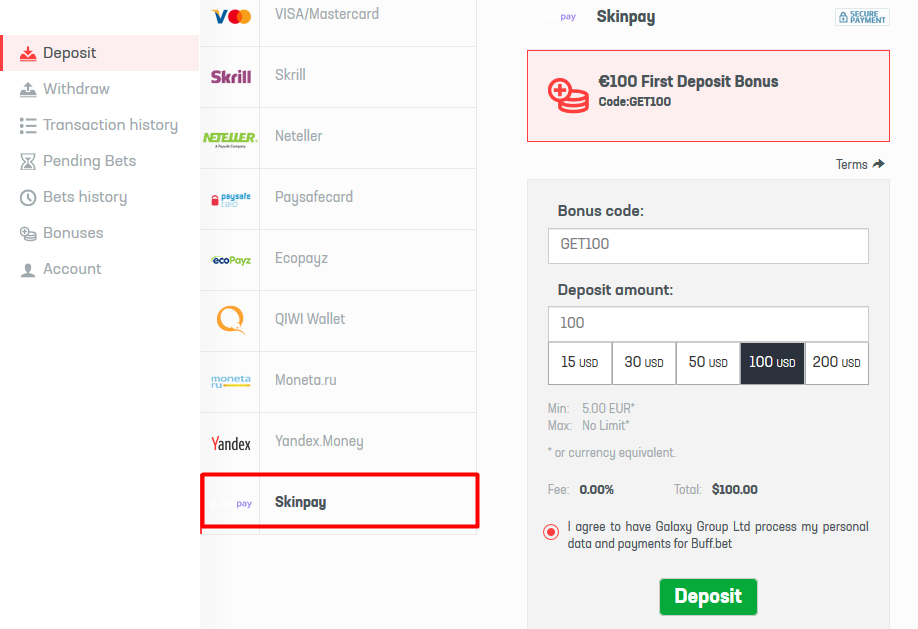
Task: Click the Secure Payment badge icon
Action: tap(862, 17)
